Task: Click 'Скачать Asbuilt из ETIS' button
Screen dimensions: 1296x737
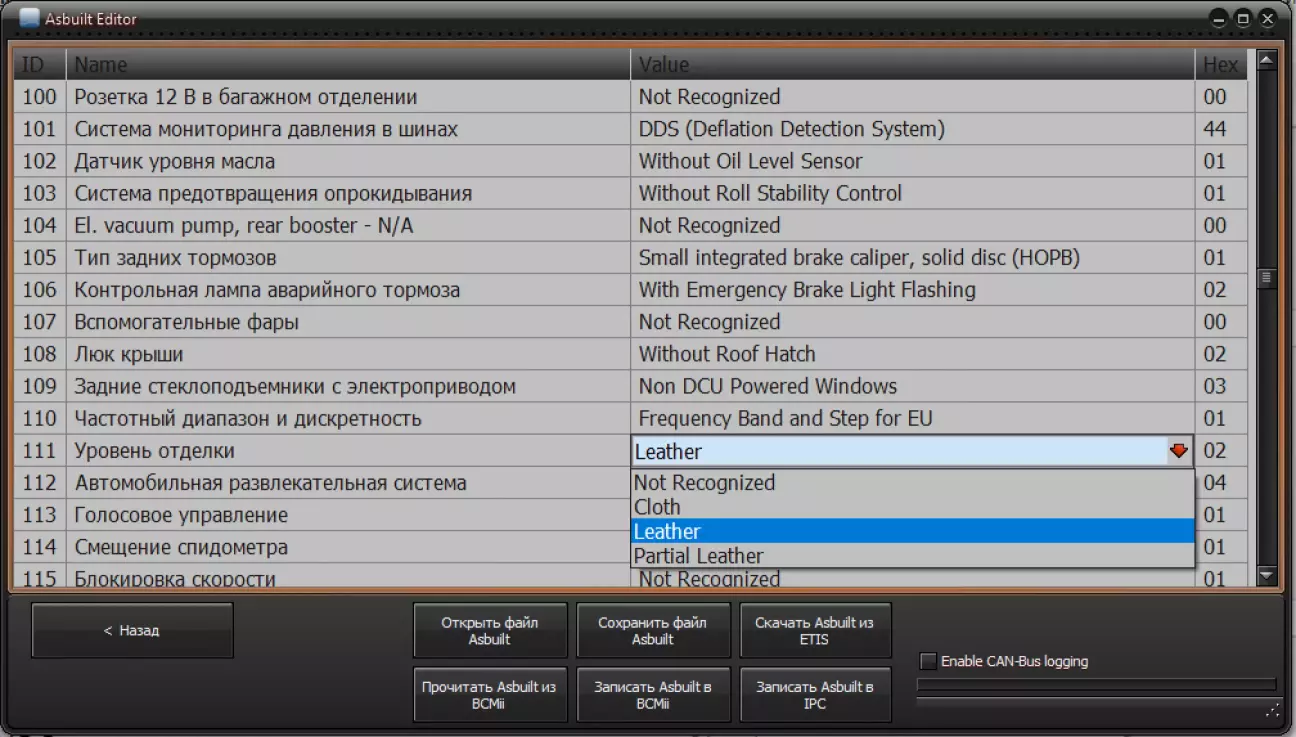Action: click(x=814, y=630)
